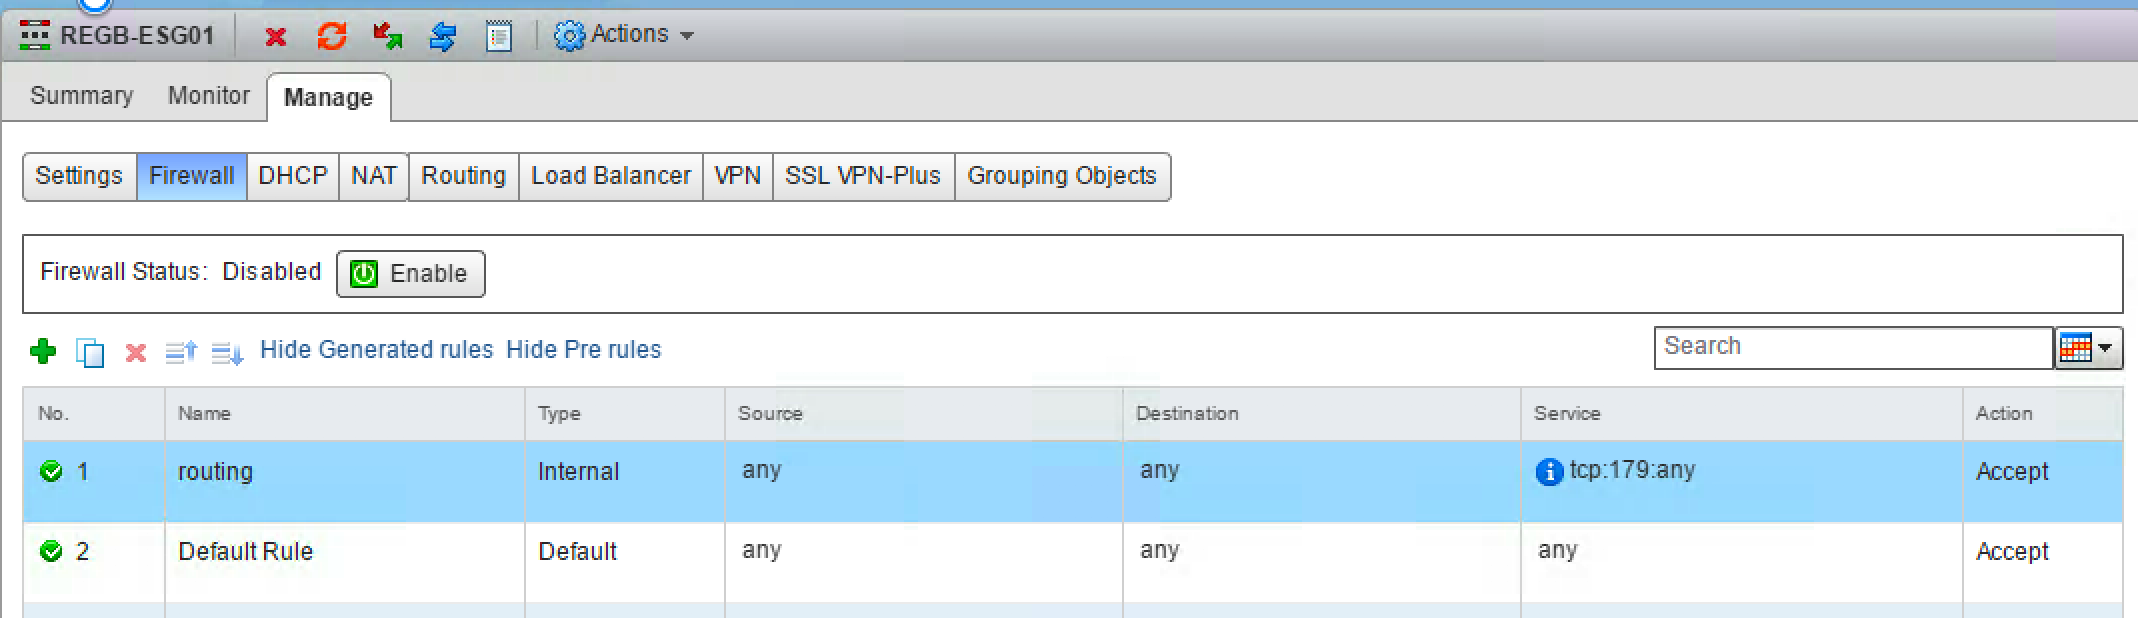Image resolution: width=2138 pixels, height=618 pixels.
Task: Click the notepad toolbar icon
Action: point(498,37)
